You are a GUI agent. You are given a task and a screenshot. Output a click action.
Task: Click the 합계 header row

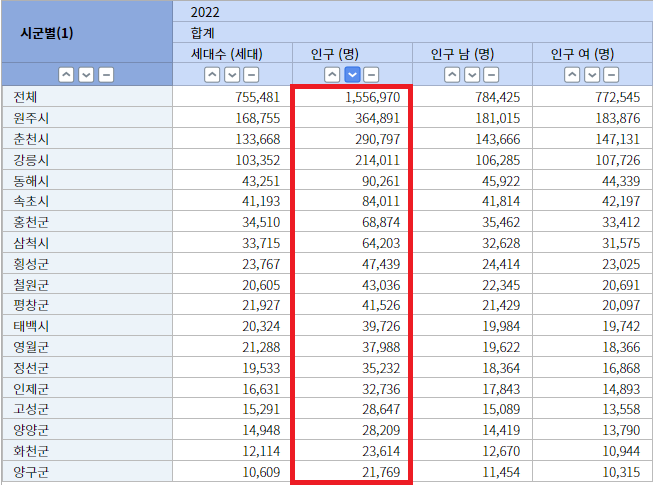[413, 32]
